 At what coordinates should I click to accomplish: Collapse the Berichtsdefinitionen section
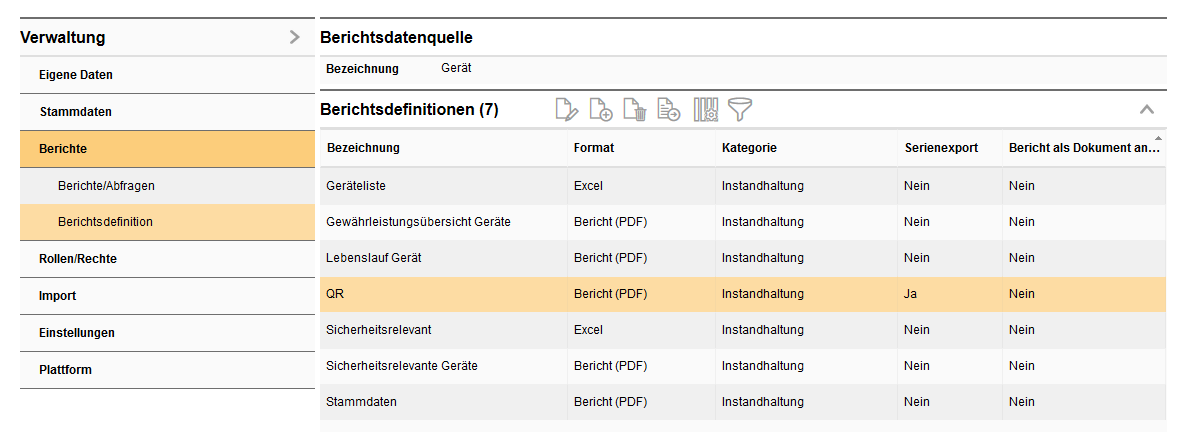tap(1147, 110)
